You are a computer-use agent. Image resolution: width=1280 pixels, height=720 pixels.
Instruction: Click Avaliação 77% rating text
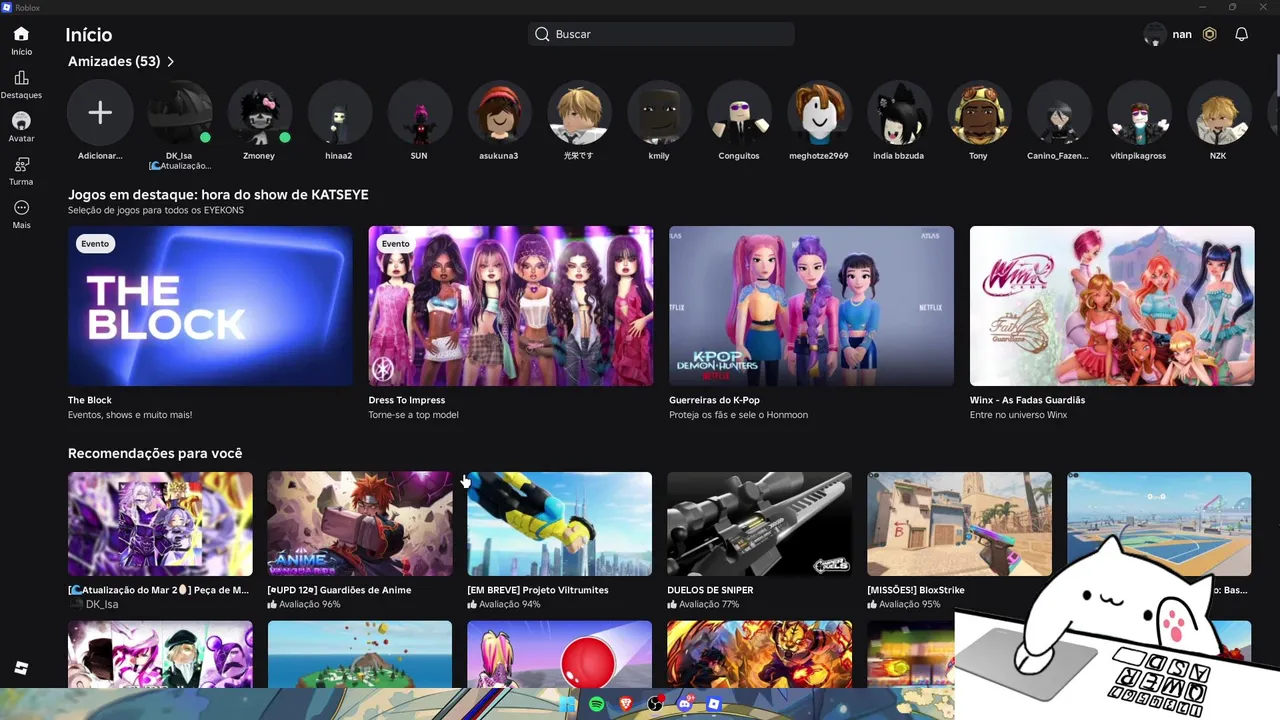(709, 604)
